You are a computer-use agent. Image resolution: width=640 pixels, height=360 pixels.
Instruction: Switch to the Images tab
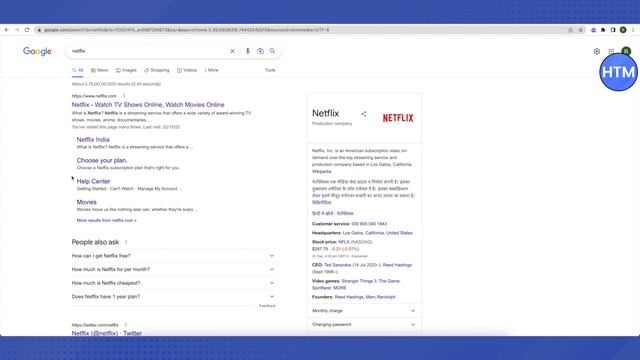click(126, 70)
